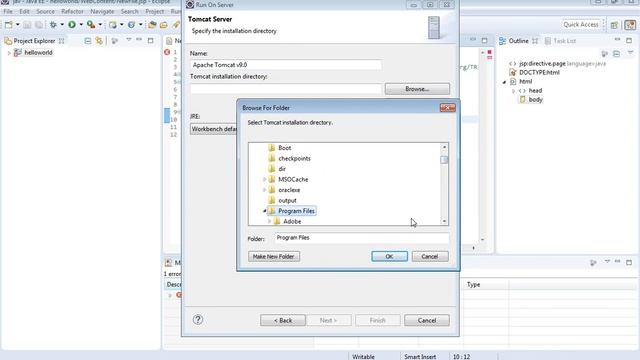Toggle Link with Editor in Project Explorer
The image size is (640, 360).
coord(99,41)
